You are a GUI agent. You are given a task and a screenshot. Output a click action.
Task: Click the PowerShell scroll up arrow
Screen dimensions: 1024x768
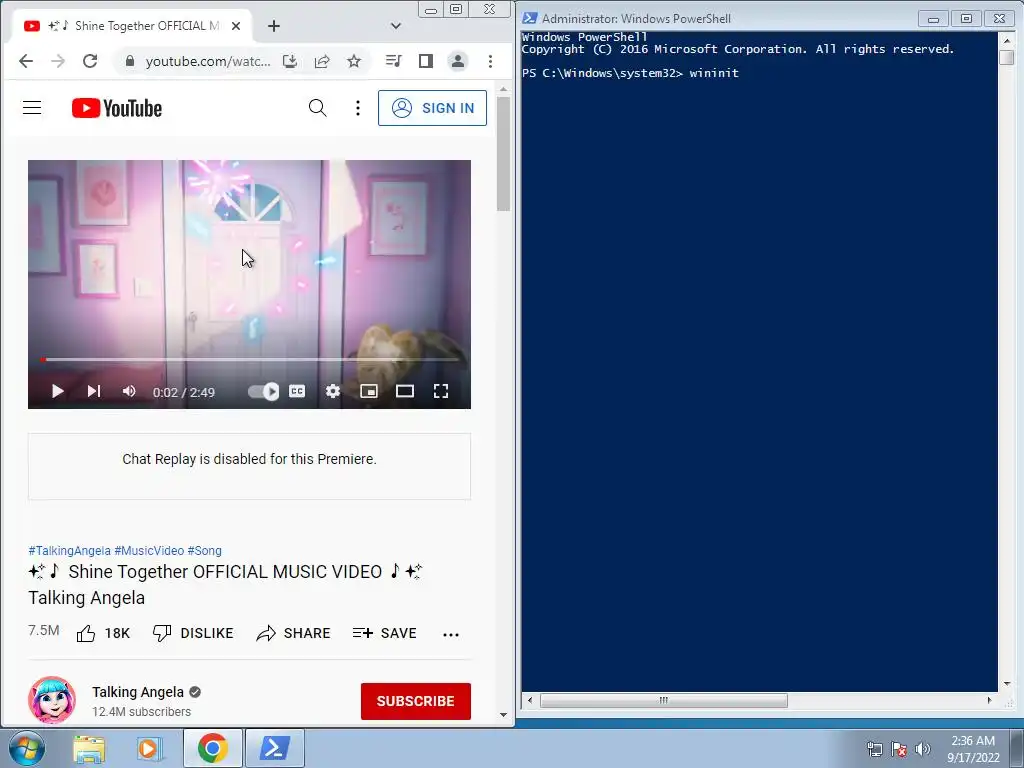(1006, 40)
